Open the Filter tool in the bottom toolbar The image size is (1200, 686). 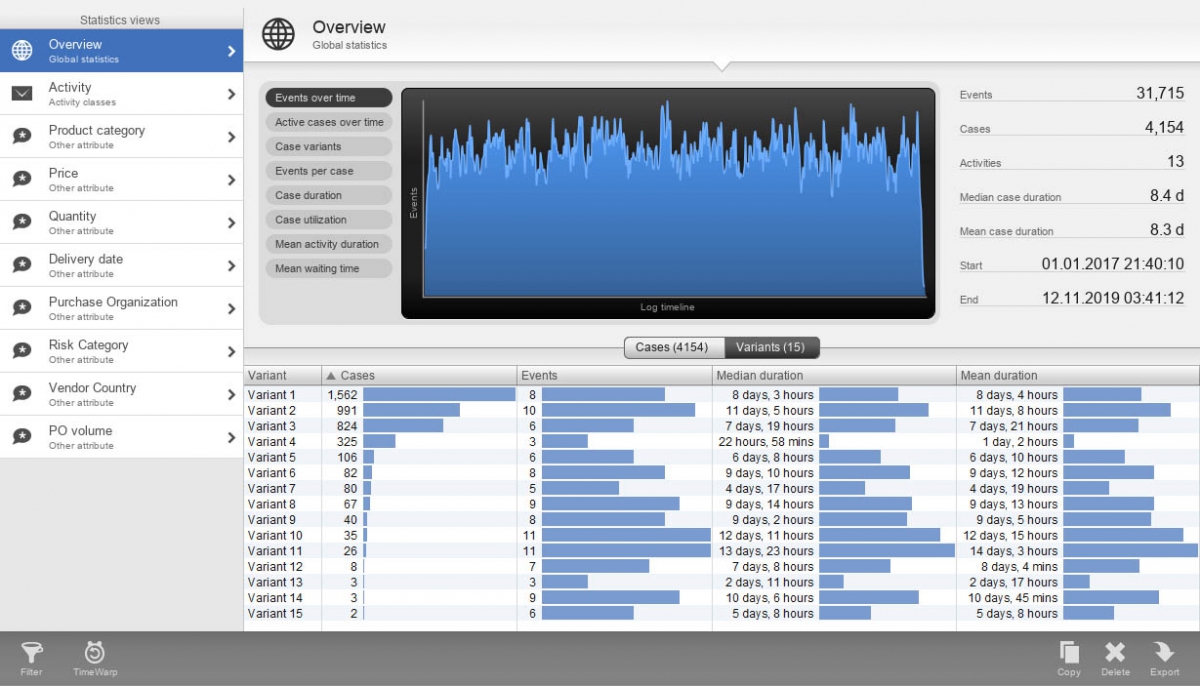(31, 657)
